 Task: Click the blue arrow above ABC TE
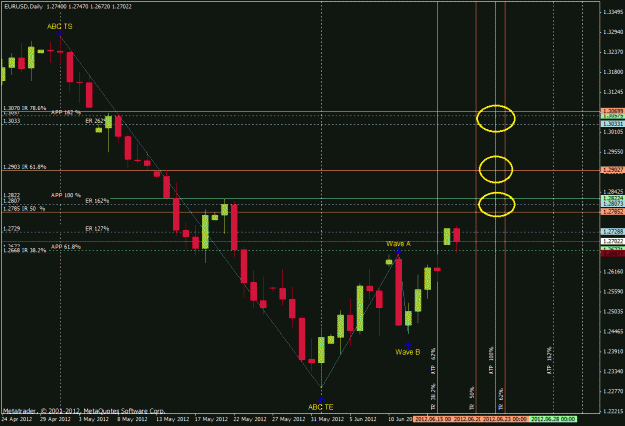tap(321, 400)
